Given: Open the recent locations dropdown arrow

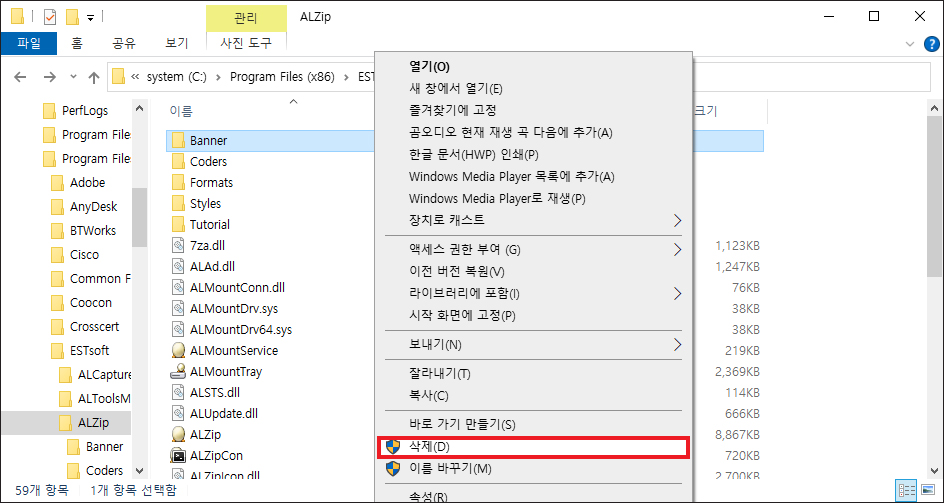Looking at the screenshot, I should coord(73,77).
